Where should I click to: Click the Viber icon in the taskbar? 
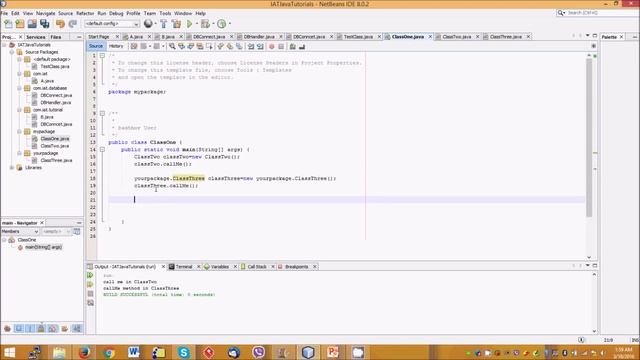[x=258, y=352]
